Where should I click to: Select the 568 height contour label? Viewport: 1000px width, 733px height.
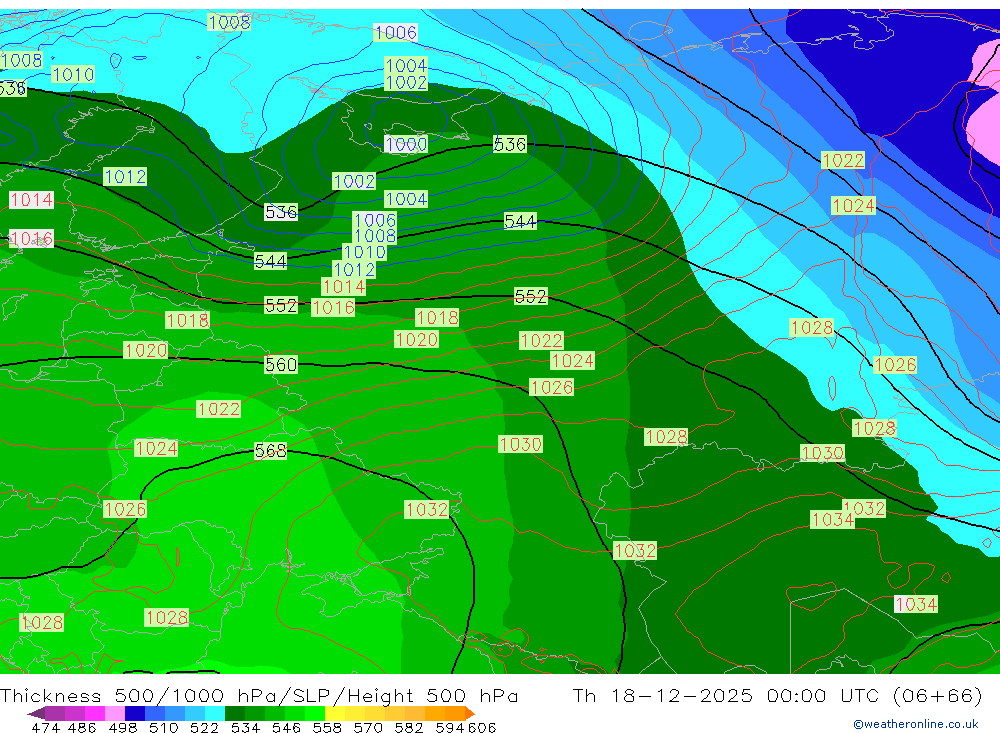pyautogui.click(x=270, y=450)
